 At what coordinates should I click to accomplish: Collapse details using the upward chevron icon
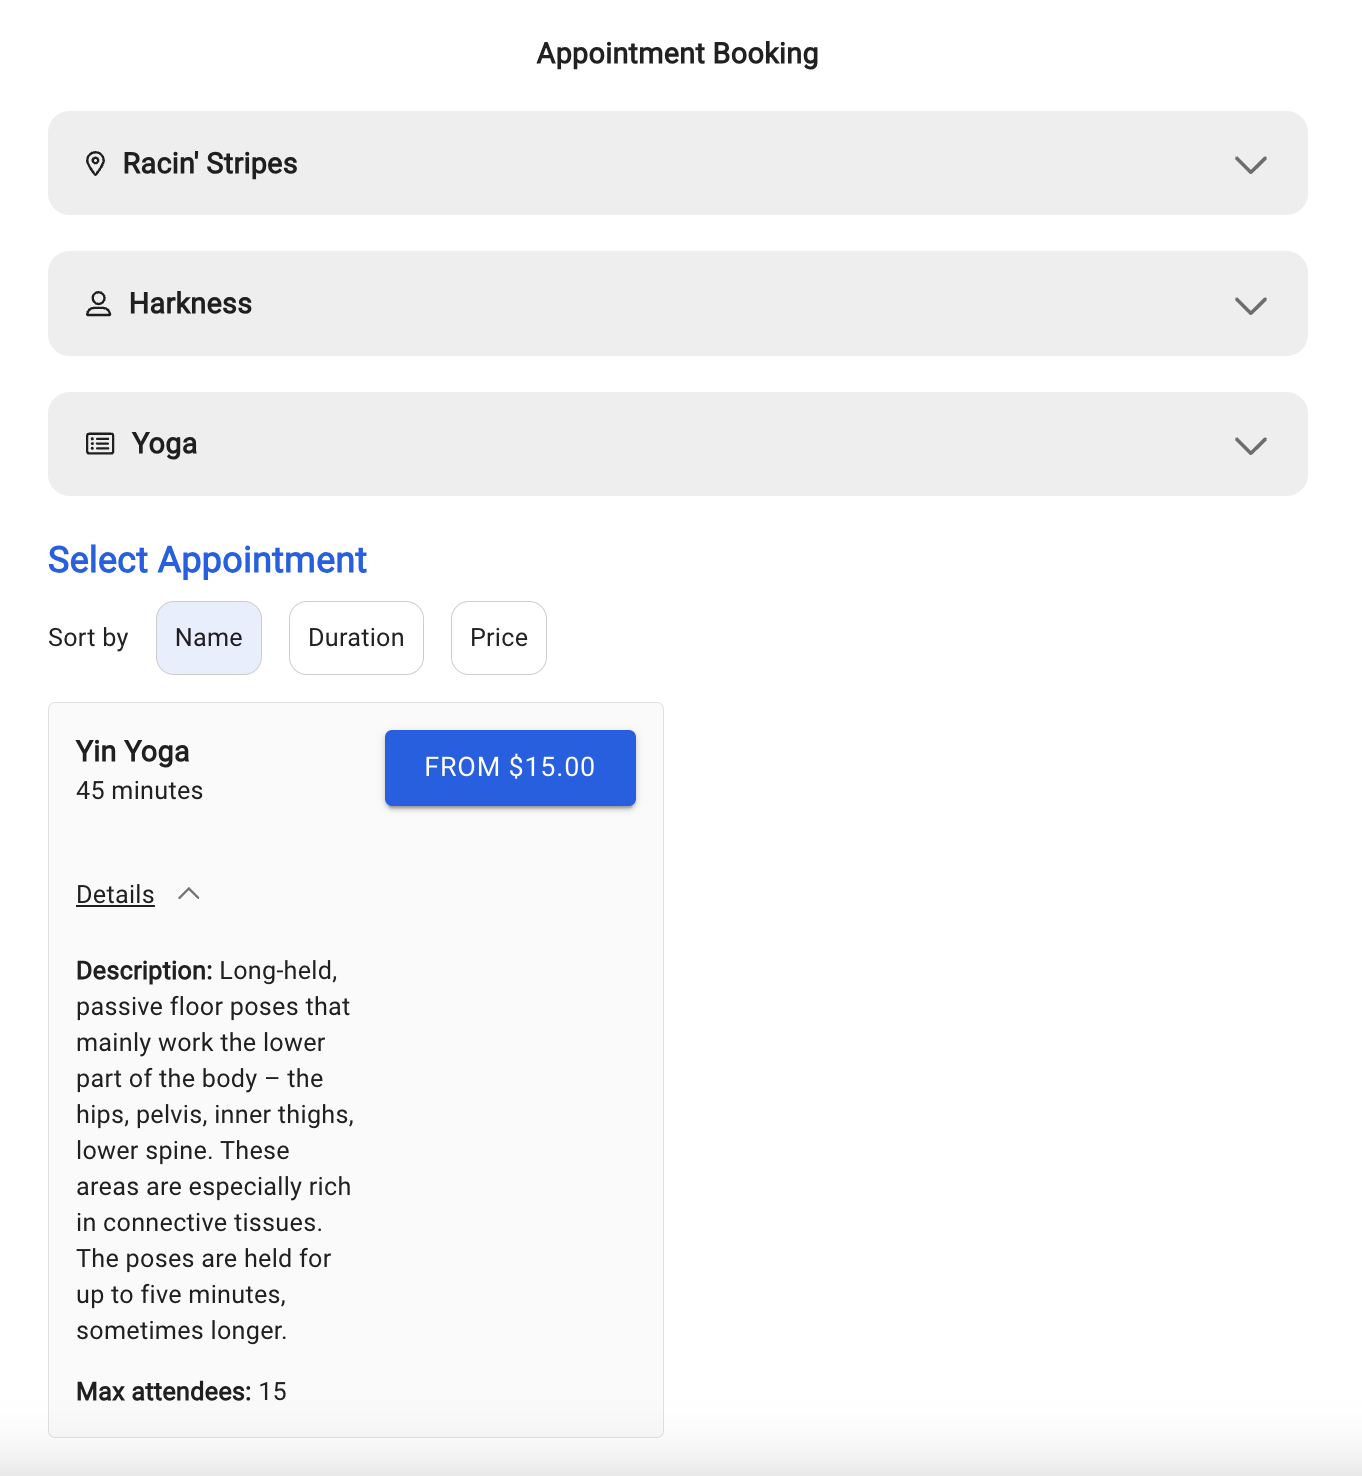click(x=189, y=894)
